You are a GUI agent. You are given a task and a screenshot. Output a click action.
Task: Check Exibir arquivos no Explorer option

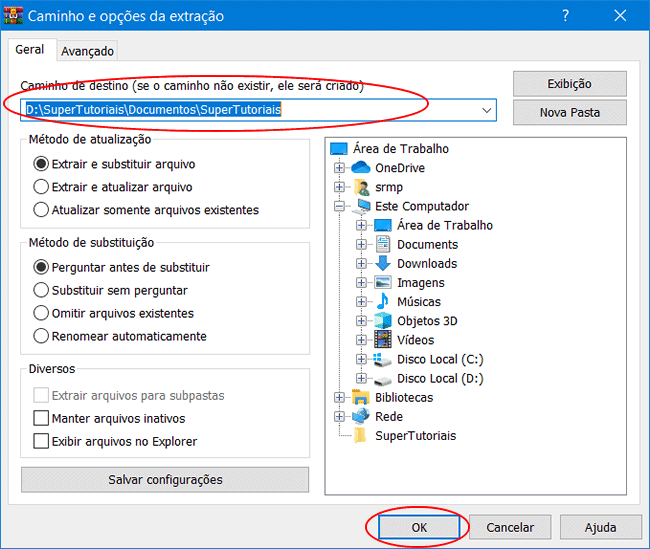(x=41, y=441)
